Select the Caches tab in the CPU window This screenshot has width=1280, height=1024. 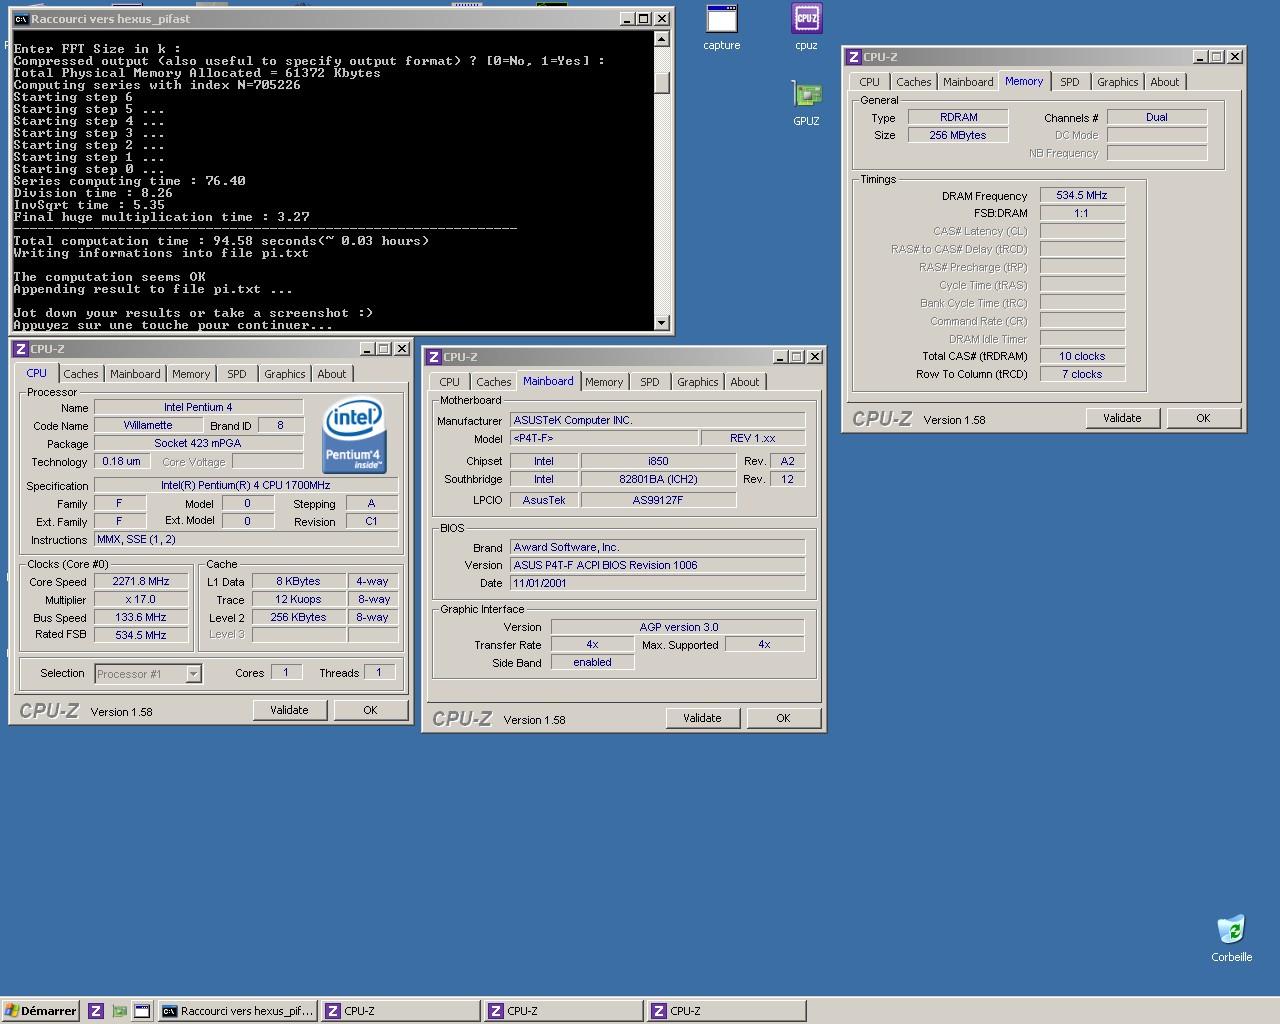[x=81, y=374]
